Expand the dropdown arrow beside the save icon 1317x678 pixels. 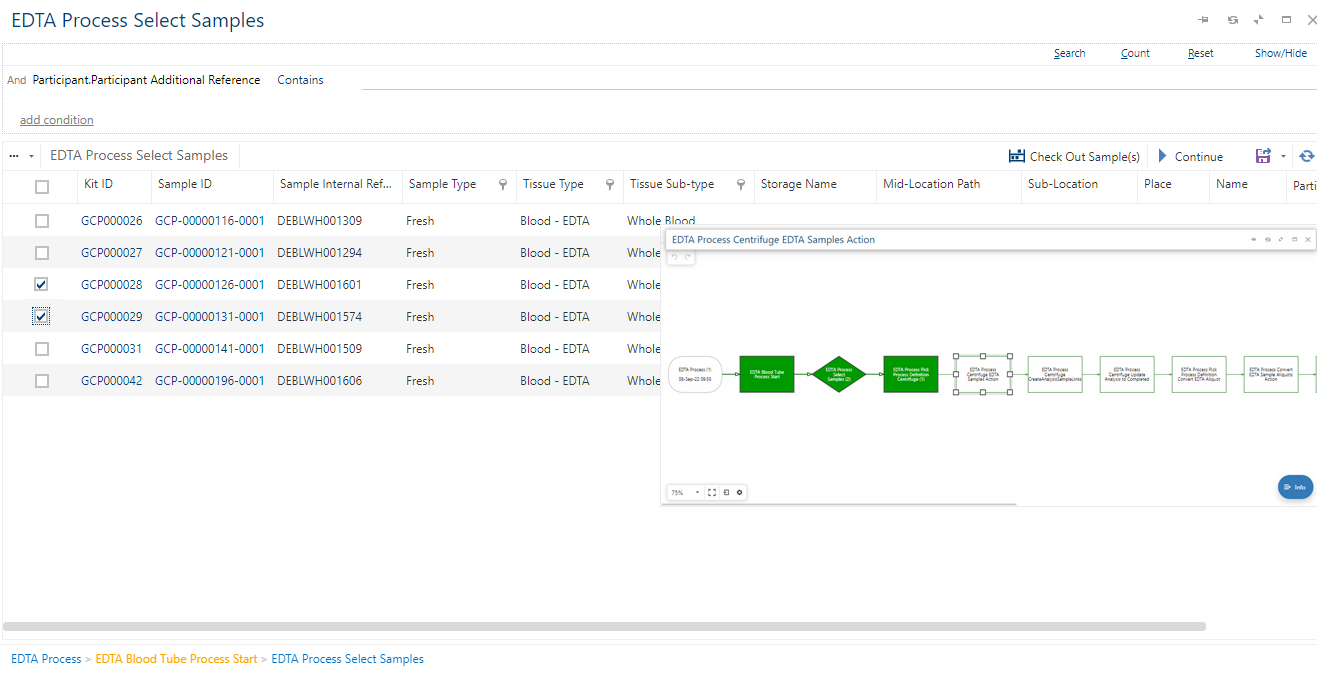click(1283, 156)
